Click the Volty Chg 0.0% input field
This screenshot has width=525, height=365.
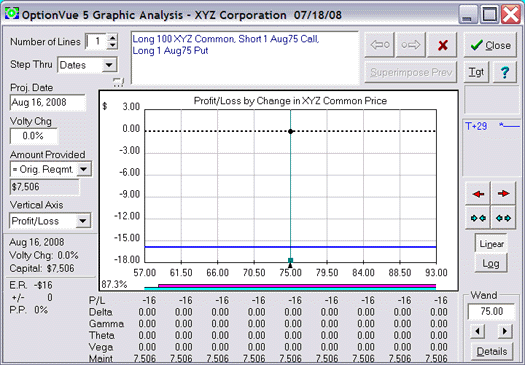[34, 136]
